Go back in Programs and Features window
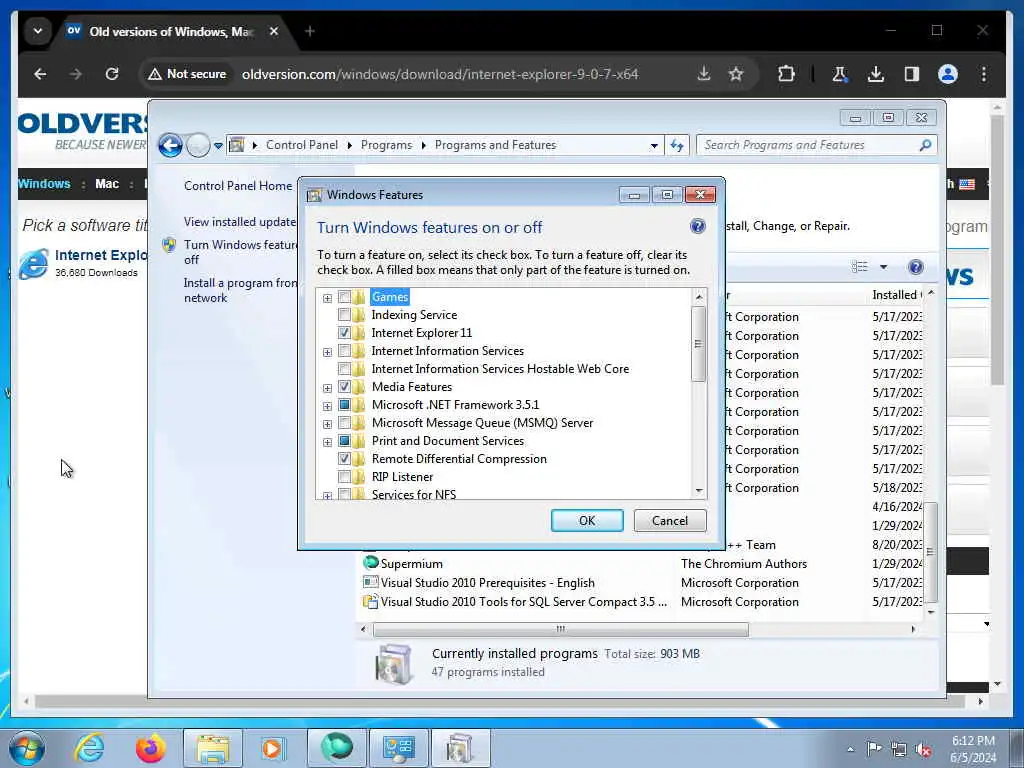 (170, 145)
